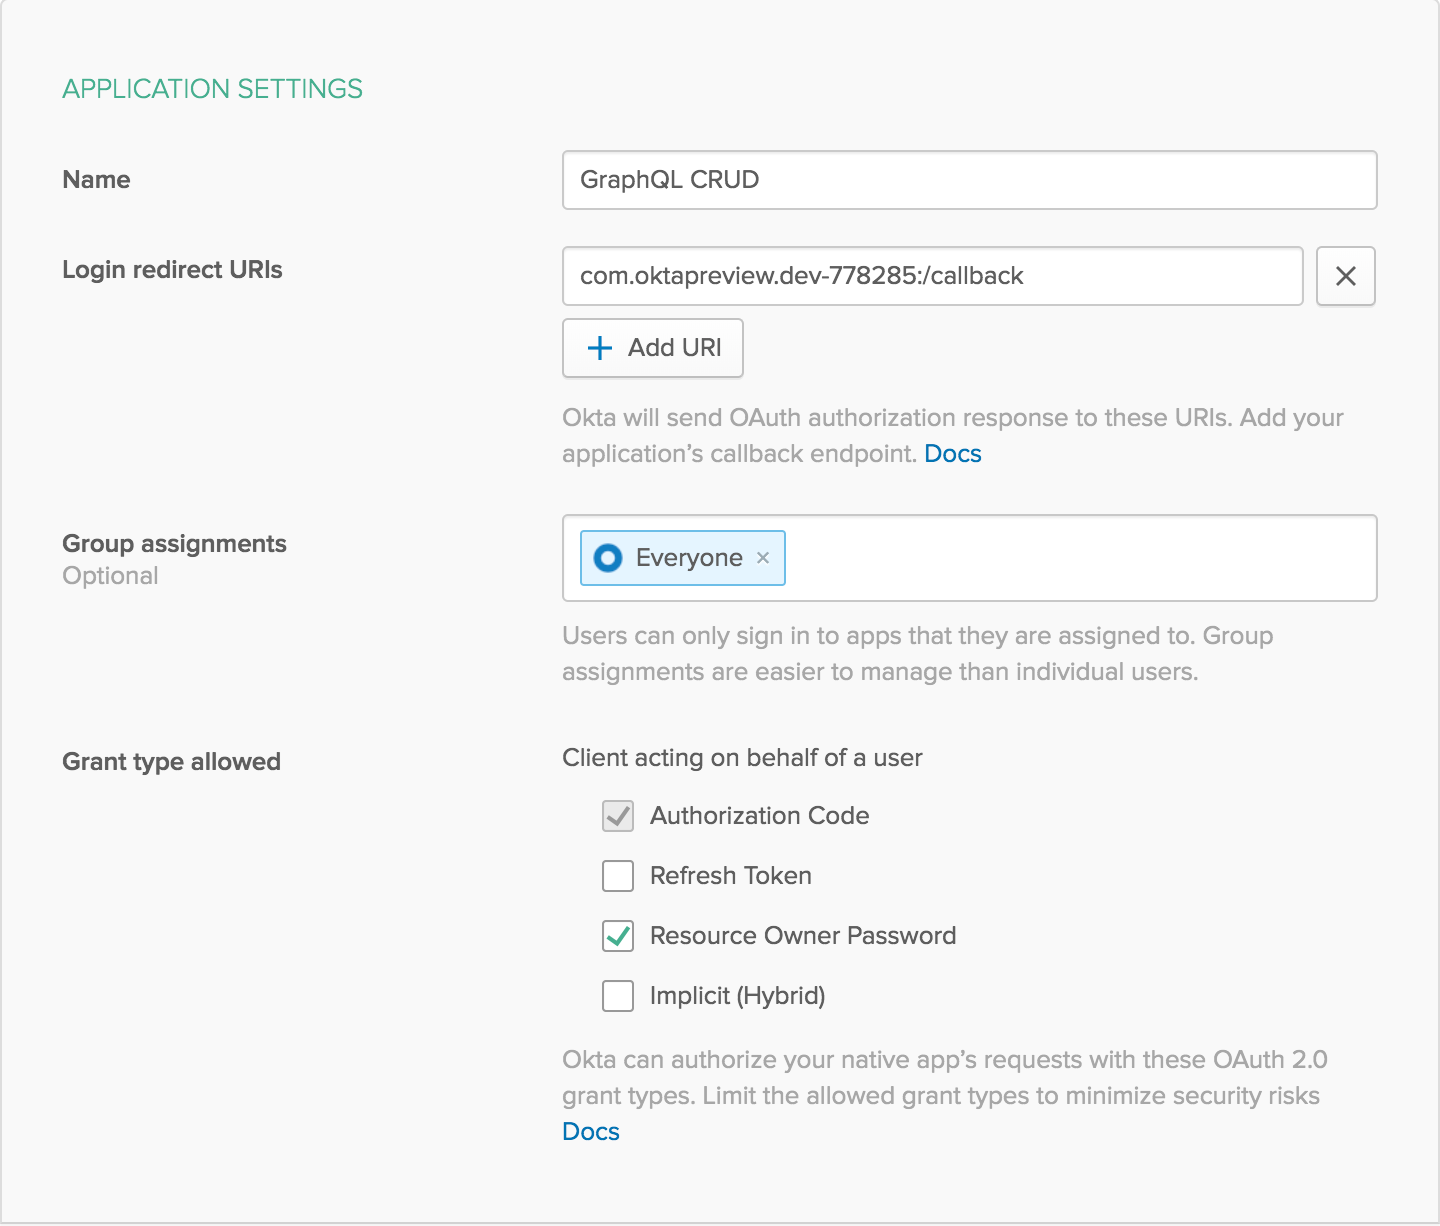Click the Authorization Code label text
The width and height of the screenshot is (1440, 1226).
pyautogui.click(x=759, y=816)
